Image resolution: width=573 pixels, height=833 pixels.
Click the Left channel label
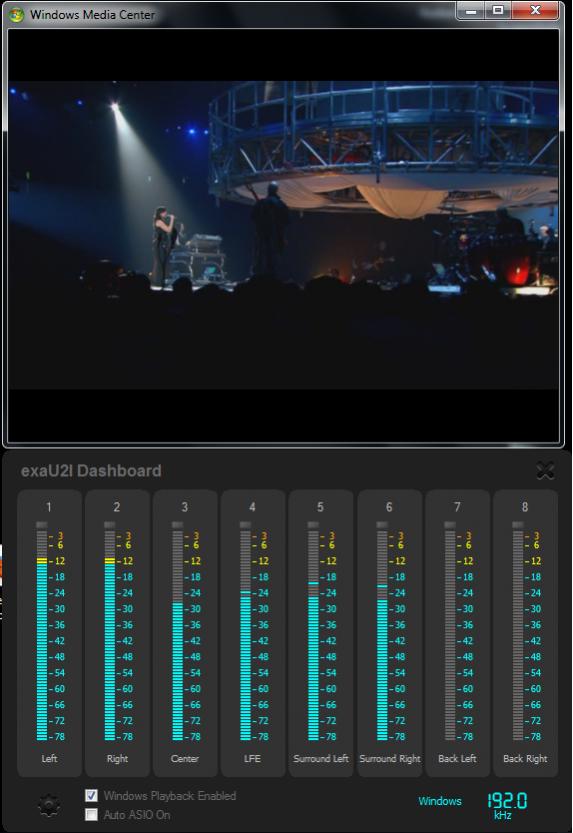[49, 758]
